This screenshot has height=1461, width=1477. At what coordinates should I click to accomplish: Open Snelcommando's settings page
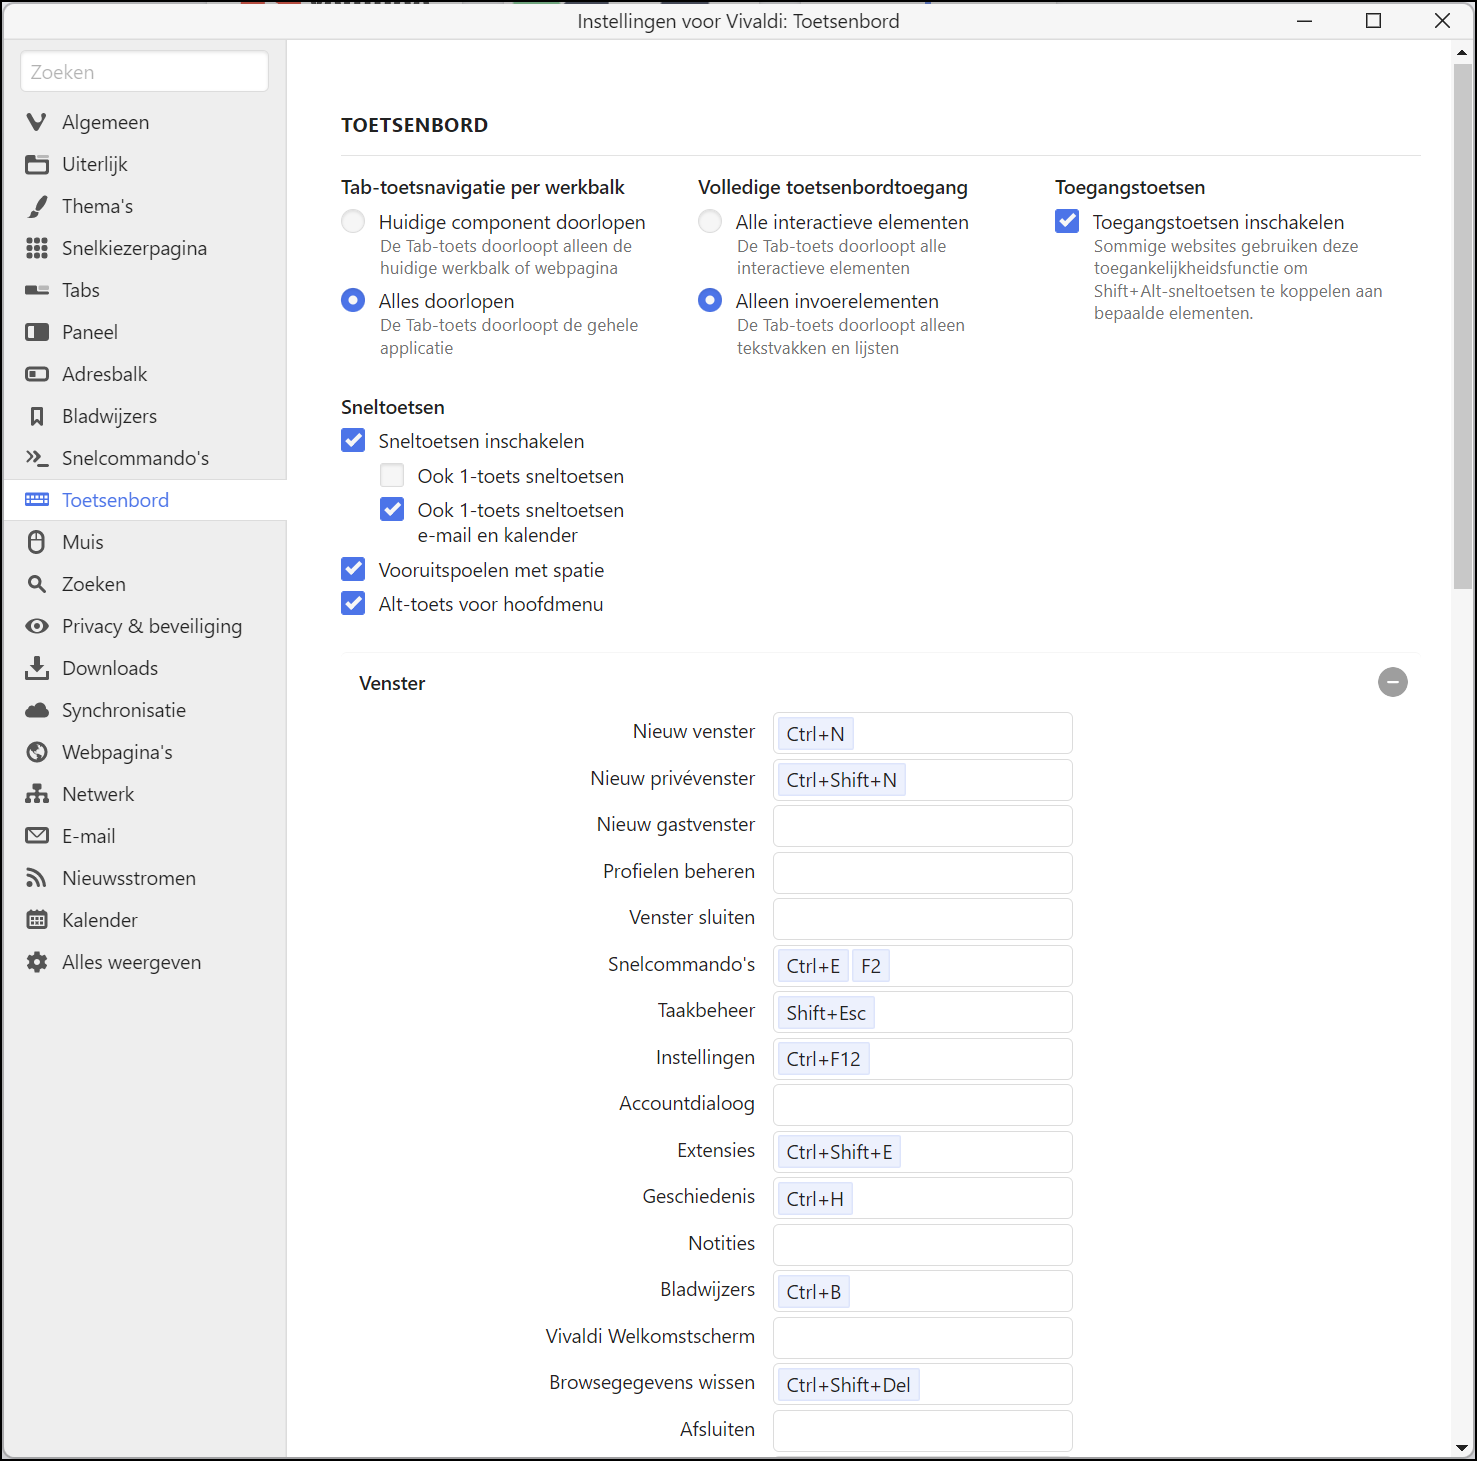click(x=145, y=458)
